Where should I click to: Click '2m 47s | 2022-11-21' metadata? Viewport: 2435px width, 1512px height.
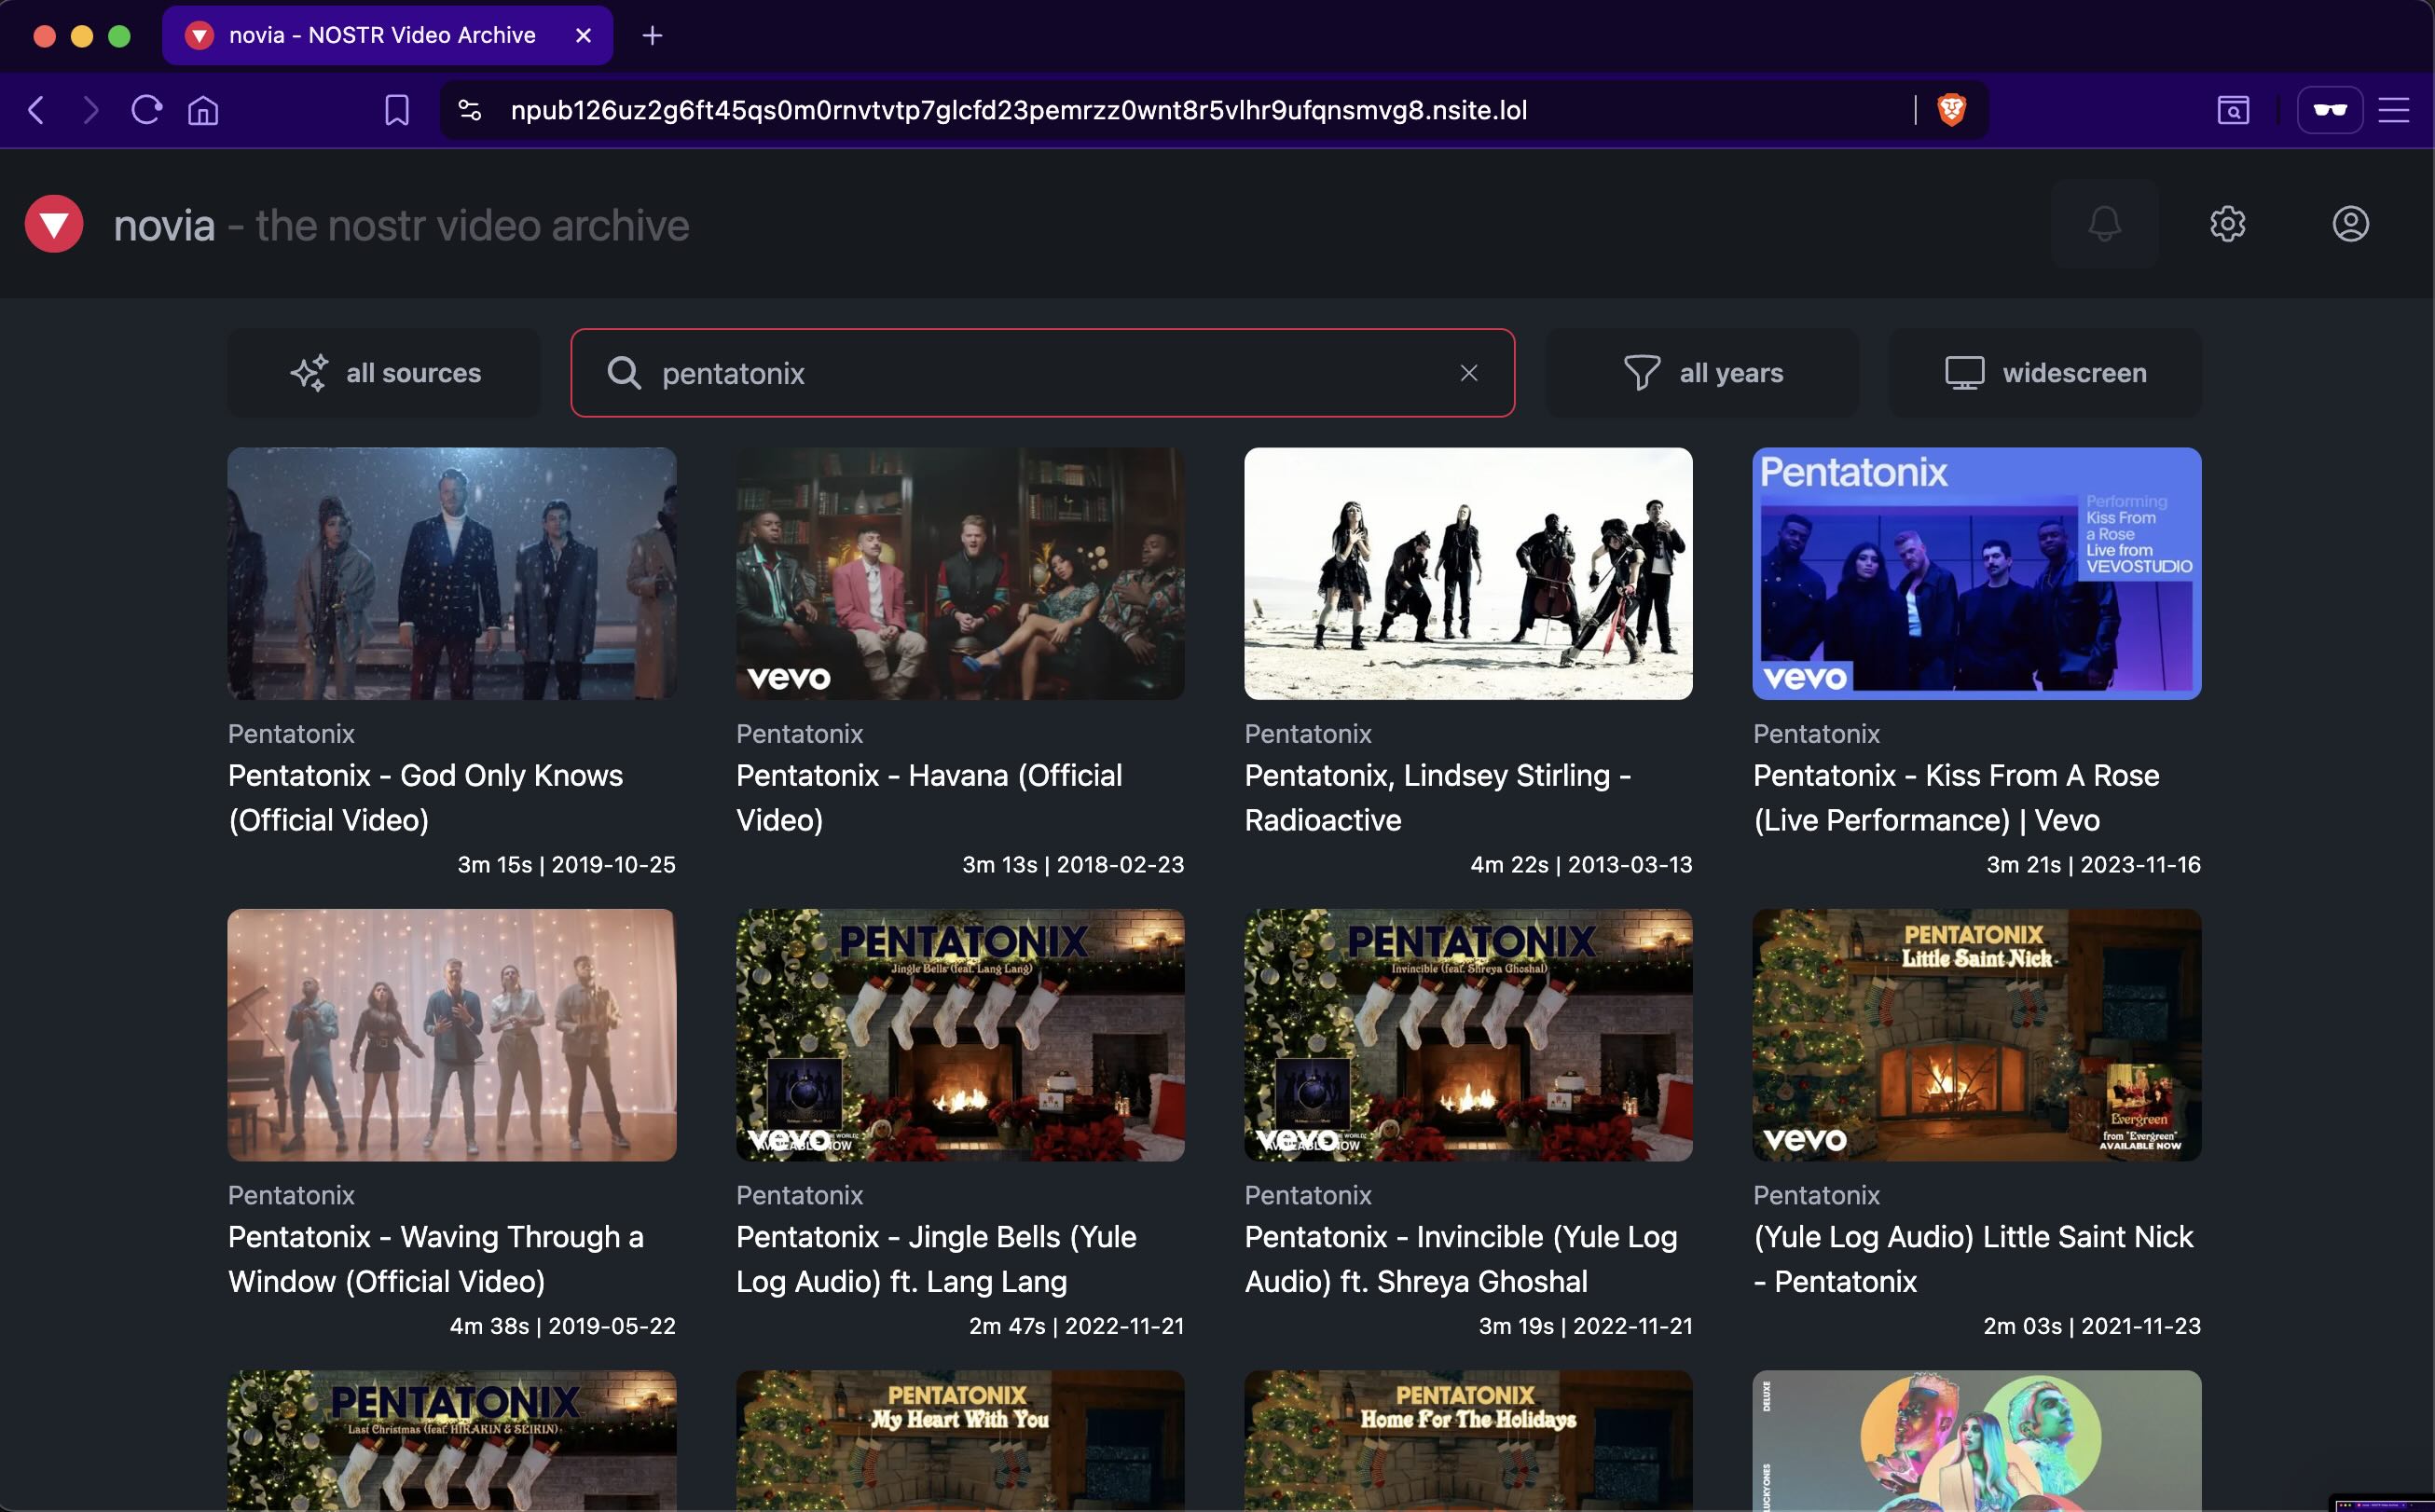coord(1076,1326)
